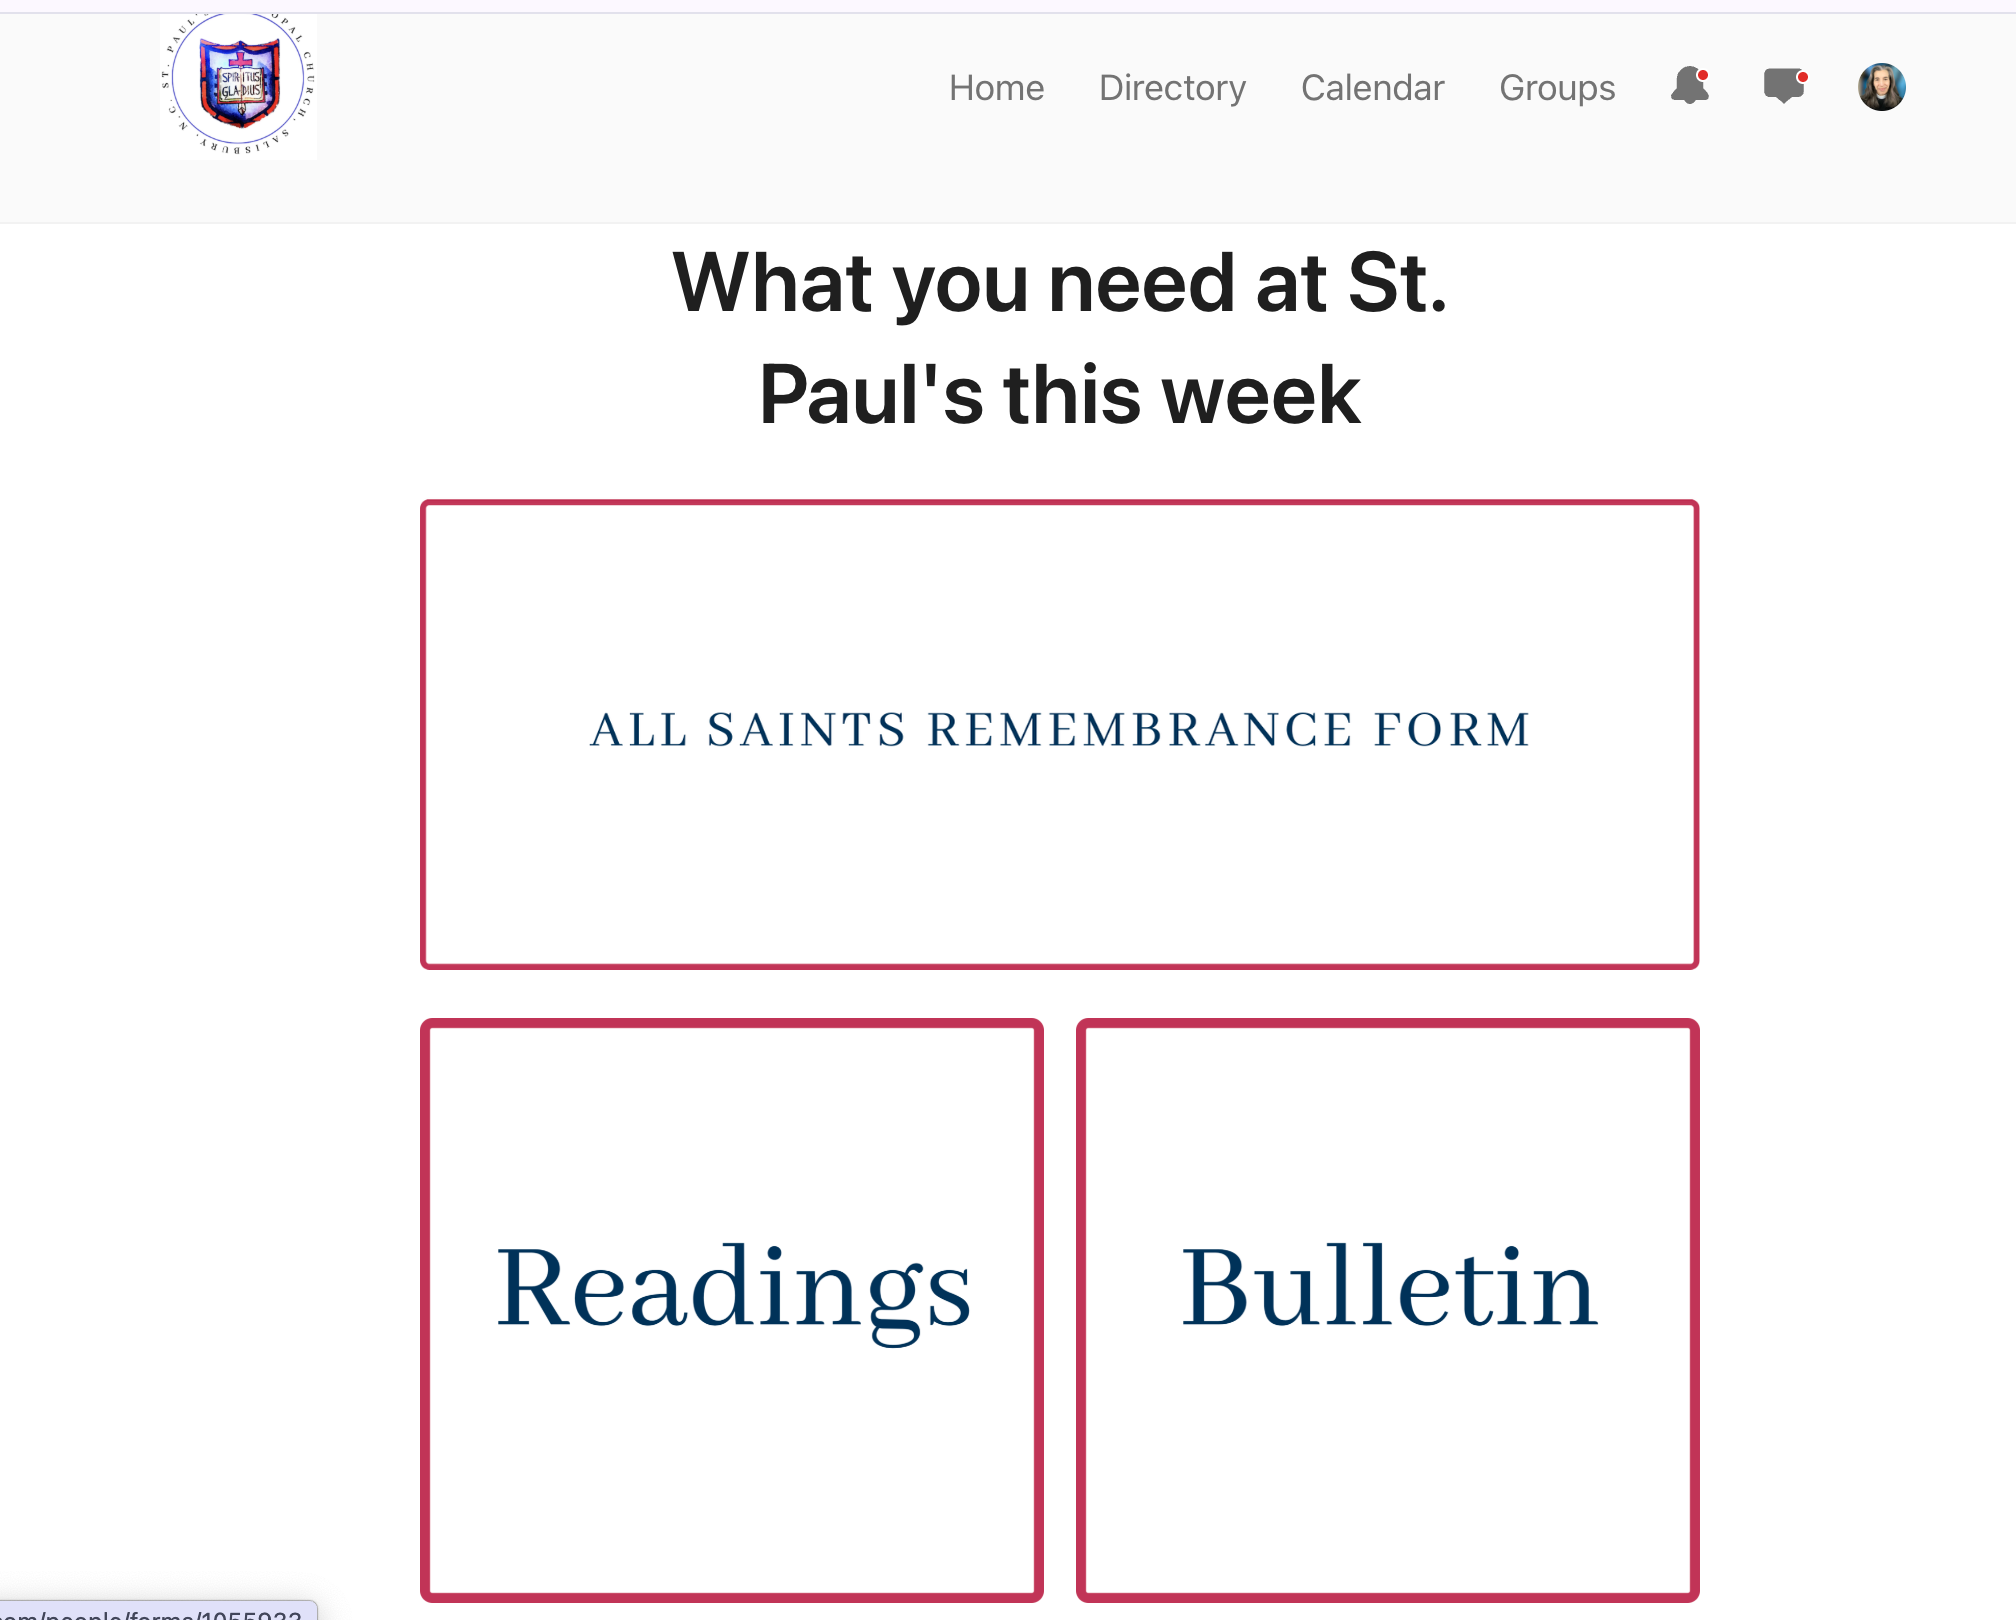Go to the Home page
The width and height of the screenshot is (2016, 1620).
coord(996,88)
